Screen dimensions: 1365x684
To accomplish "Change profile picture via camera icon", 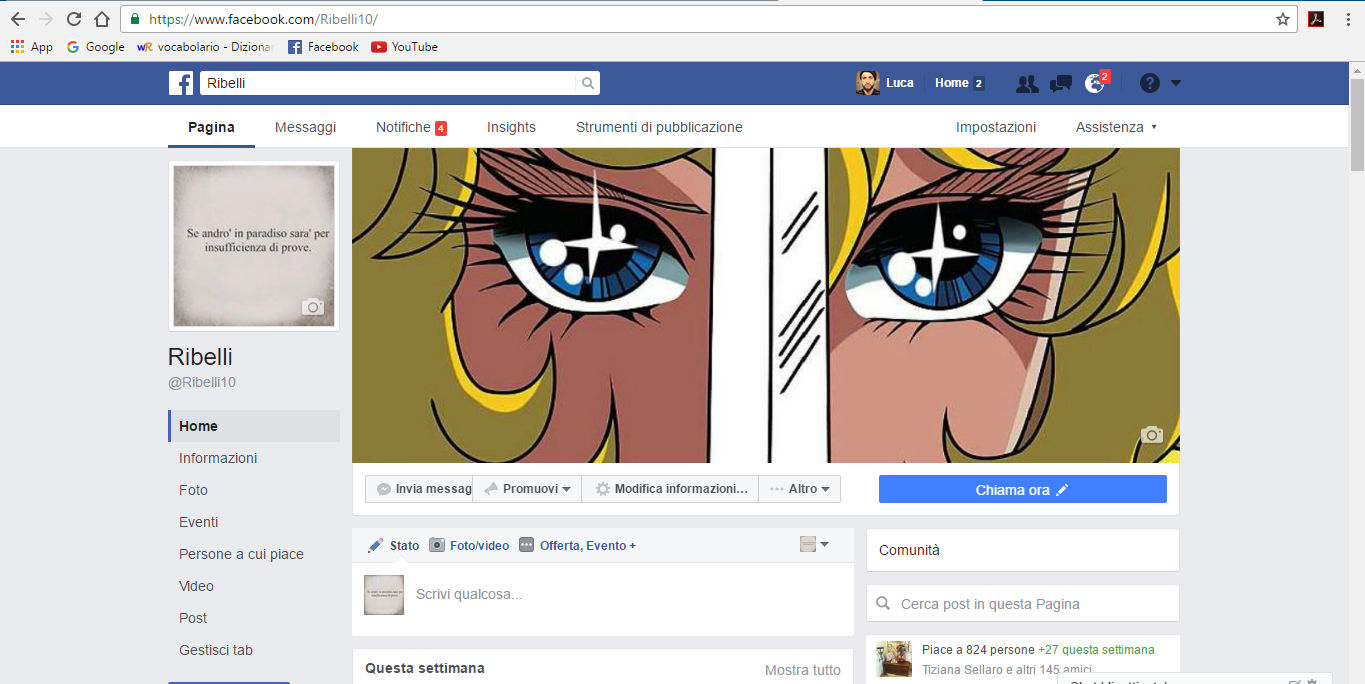I will tap(313, 307).
